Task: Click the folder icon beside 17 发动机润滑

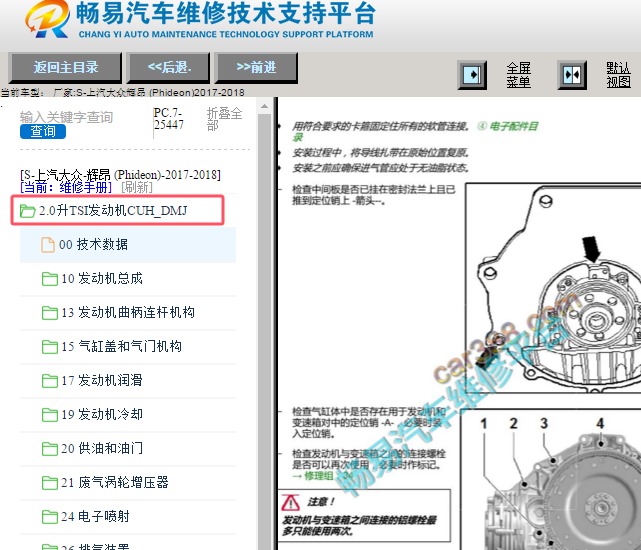Action: pos(49,381)
